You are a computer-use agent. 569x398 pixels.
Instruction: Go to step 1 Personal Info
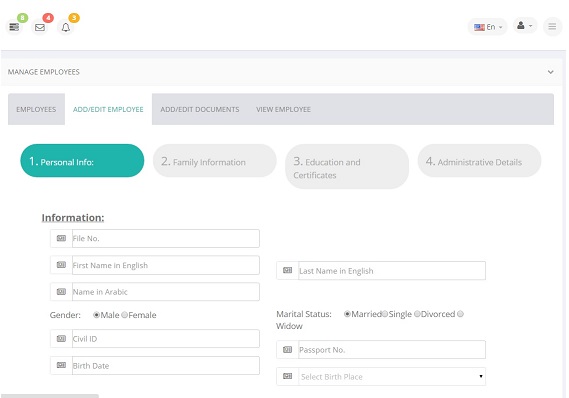point(82,161)
